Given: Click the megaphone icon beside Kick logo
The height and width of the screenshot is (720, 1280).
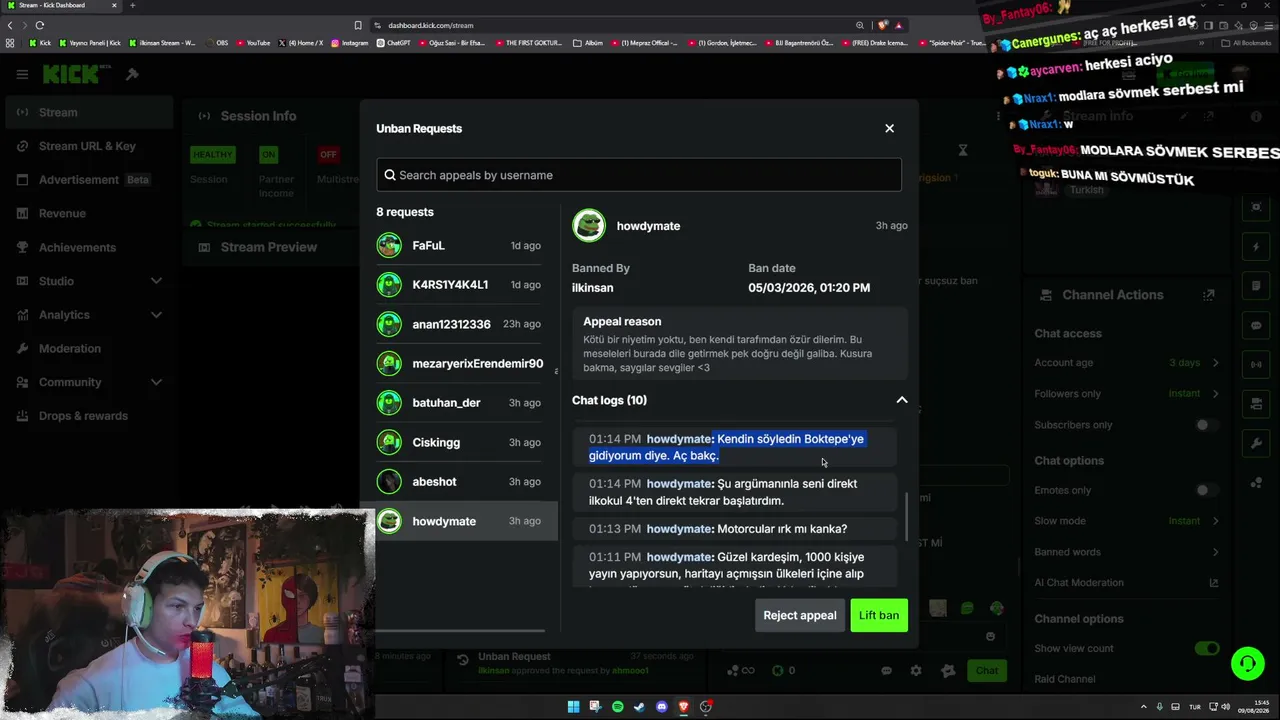Looking at the screenshot, I should point(132,74).
